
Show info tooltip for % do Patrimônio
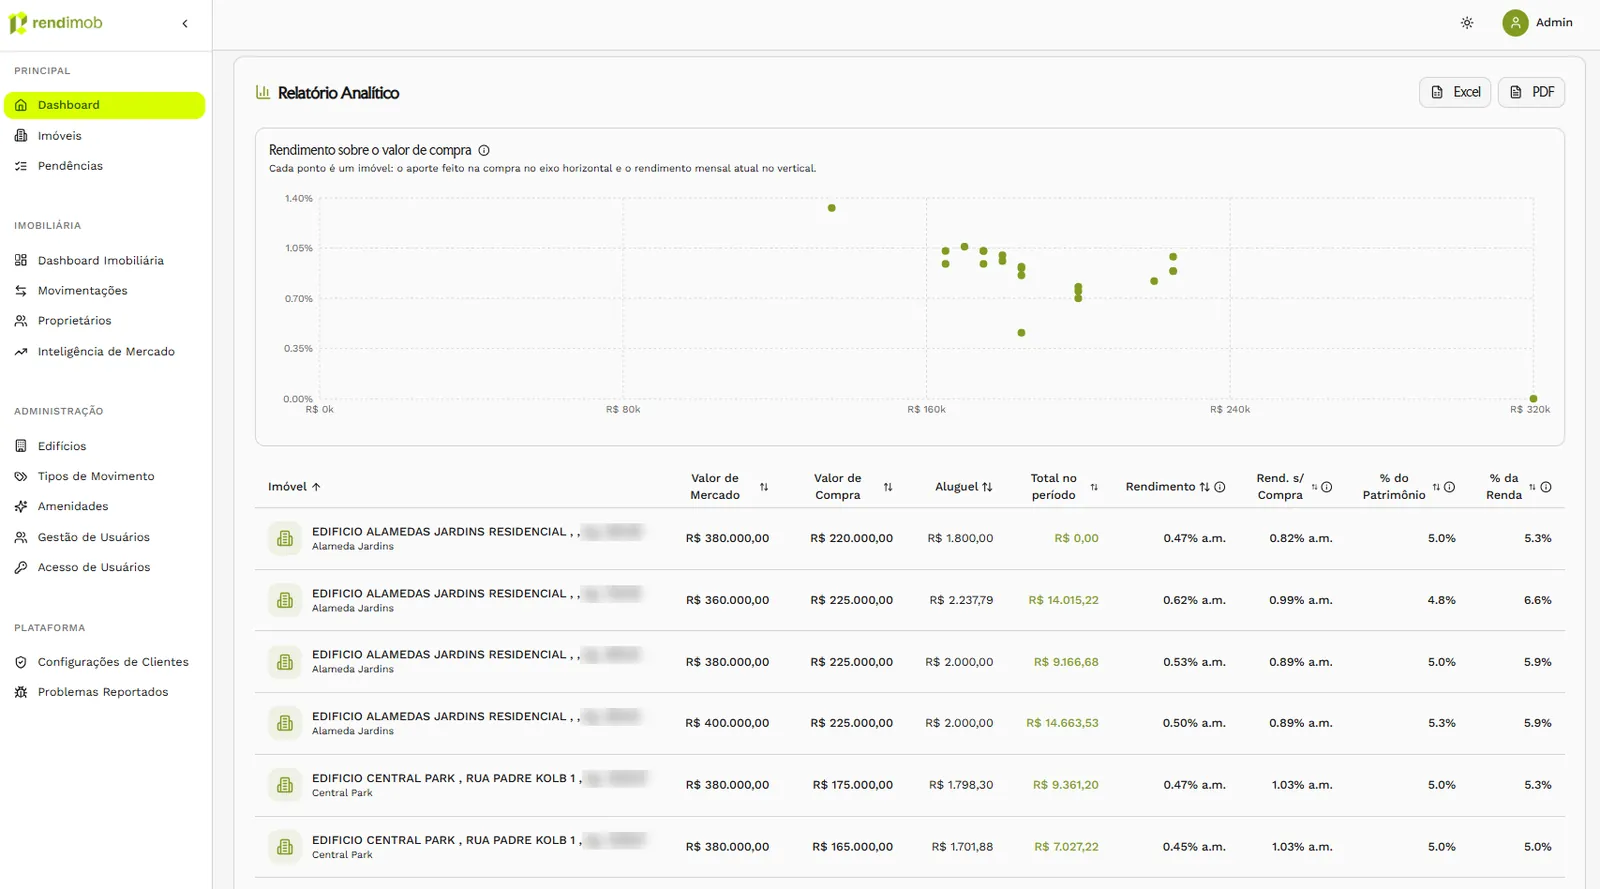point(1450,487)
